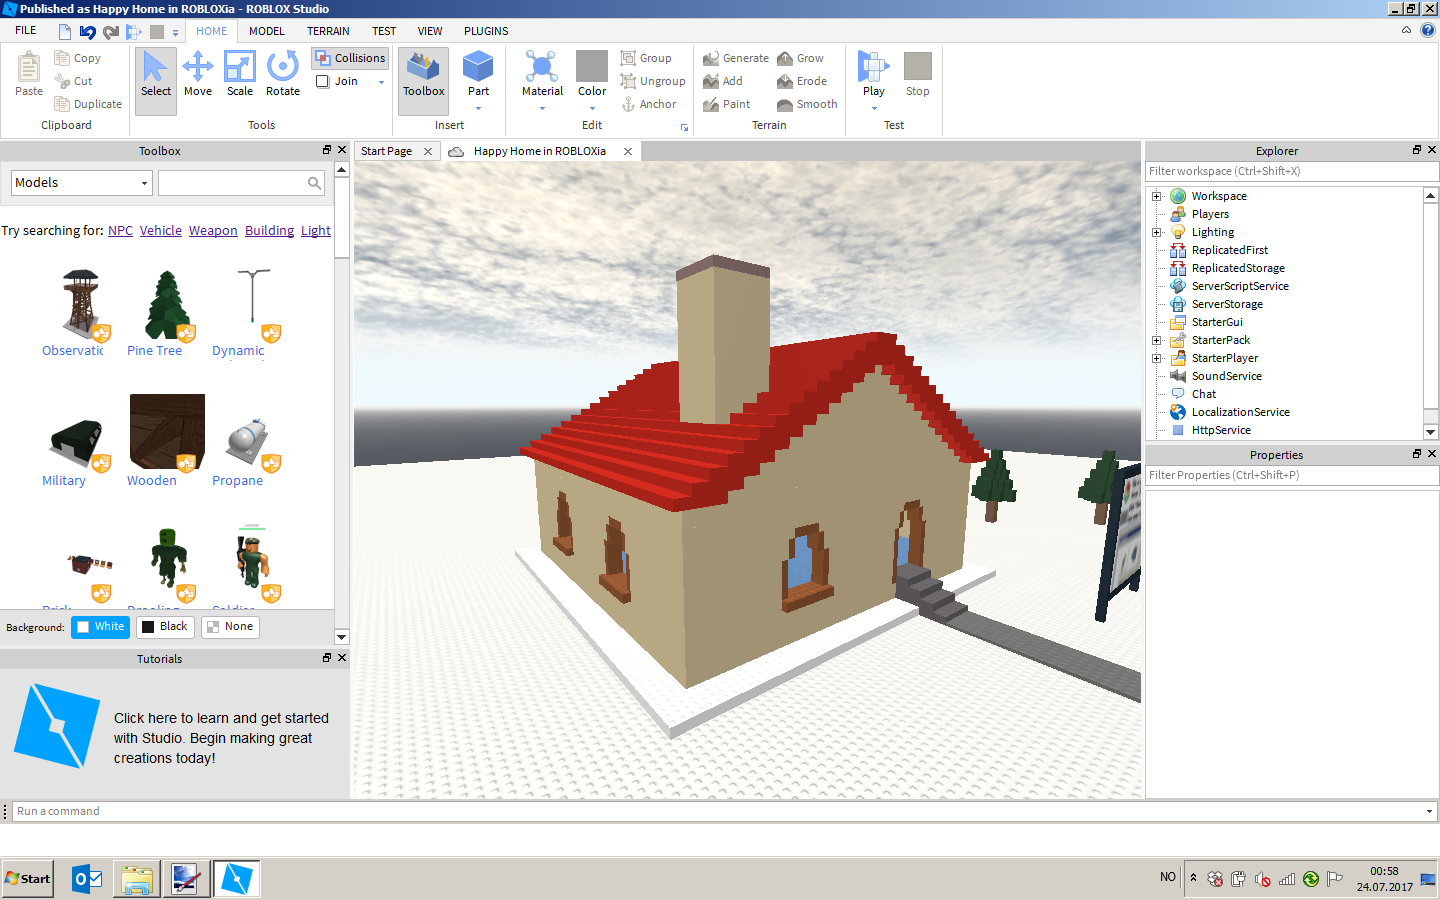1440x900 pixels.
Task: Select the Grow terrain tool
Action: pyautogui.click(x=800, y=58)
